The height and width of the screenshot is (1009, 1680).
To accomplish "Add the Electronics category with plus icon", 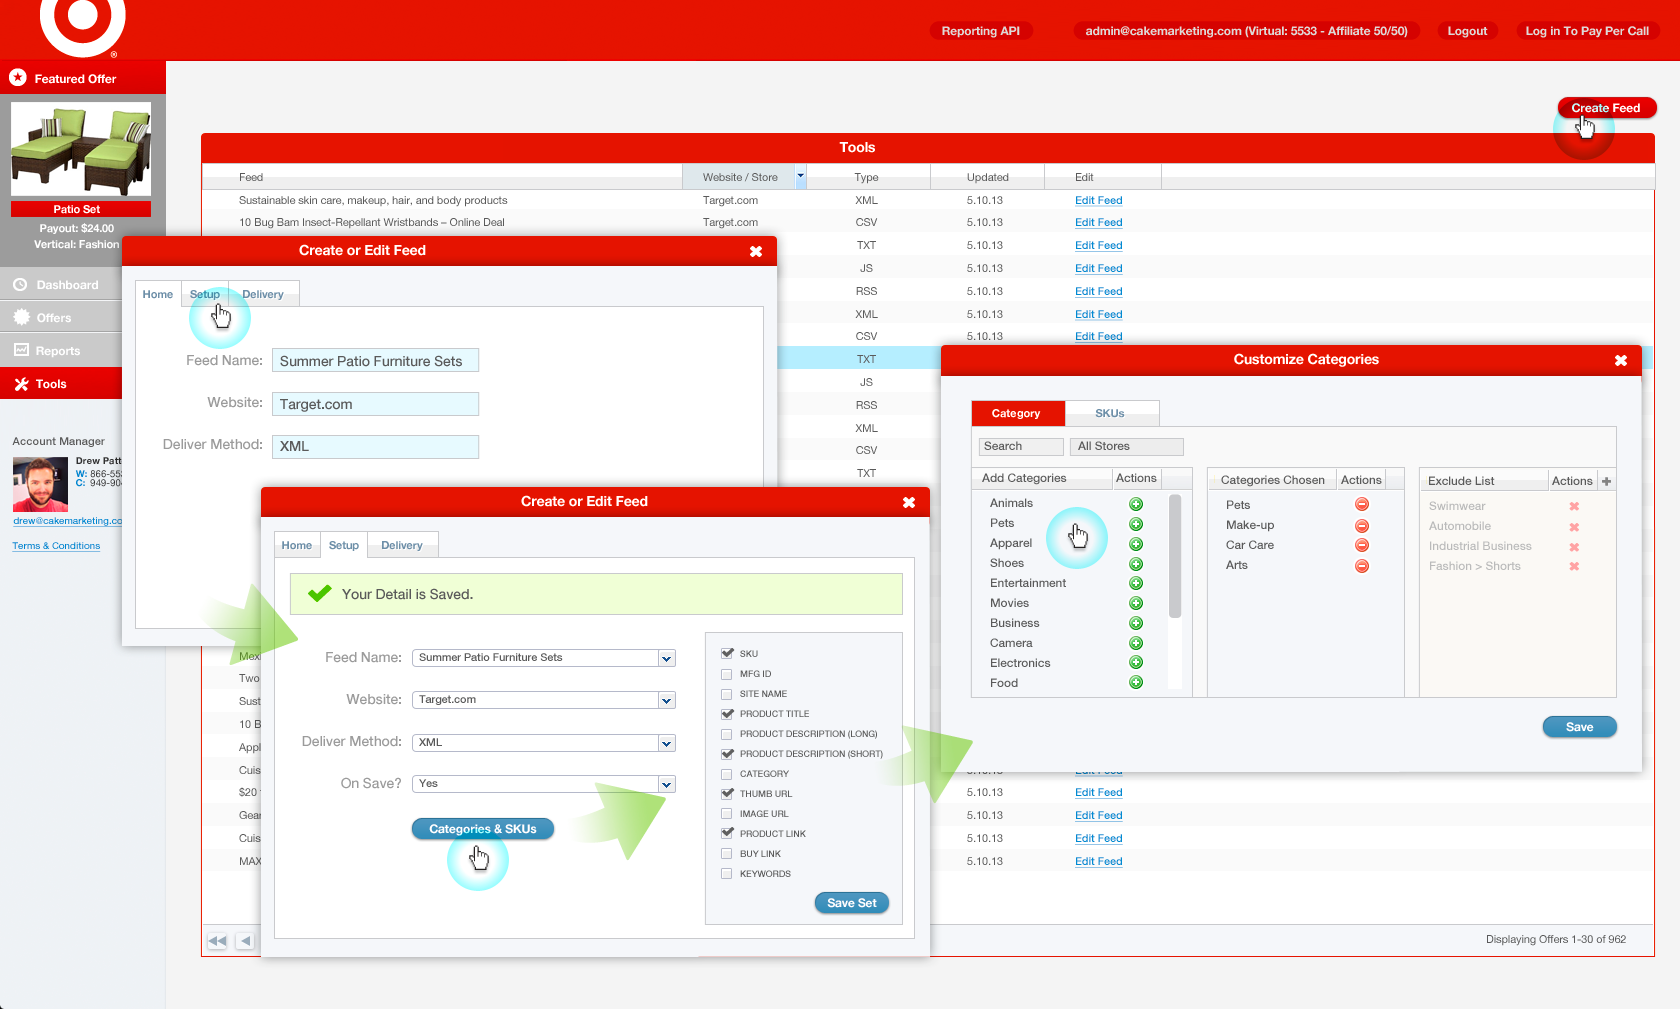I will (1136, 662).
